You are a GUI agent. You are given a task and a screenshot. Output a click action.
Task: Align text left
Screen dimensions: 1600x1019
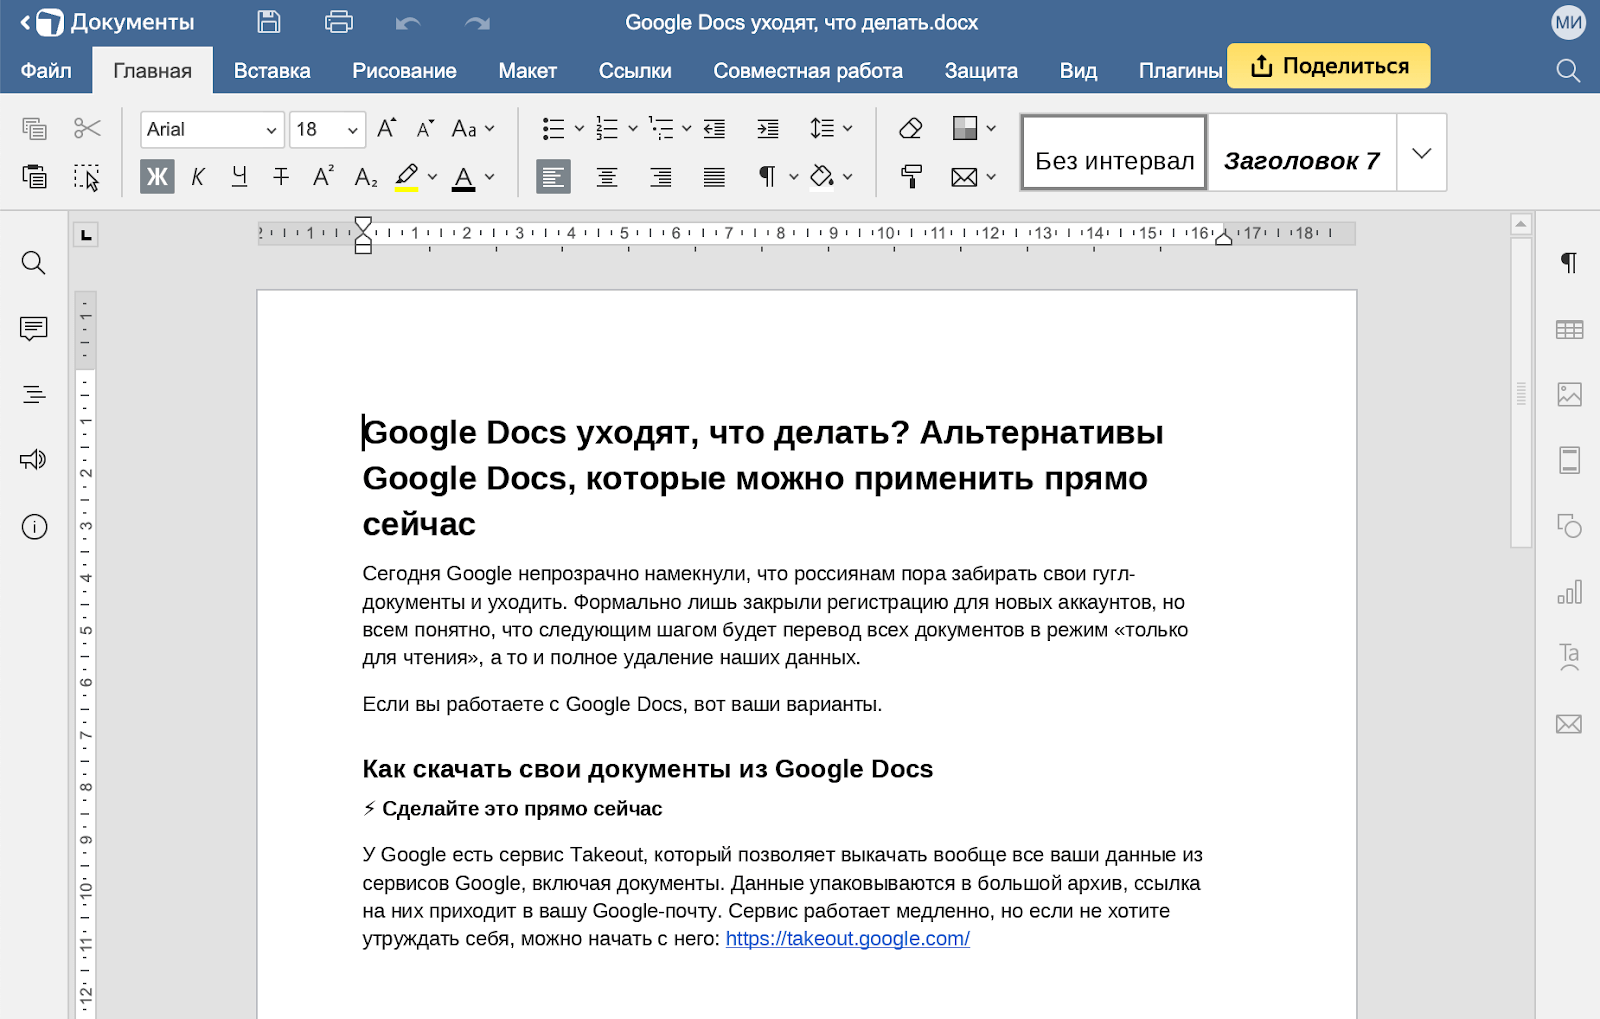553,177
